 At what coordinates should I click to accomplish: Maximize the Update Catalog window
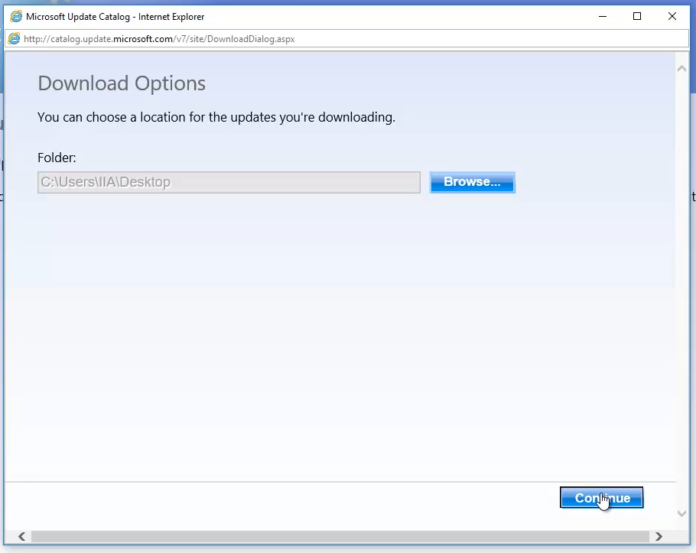point(637,16)
